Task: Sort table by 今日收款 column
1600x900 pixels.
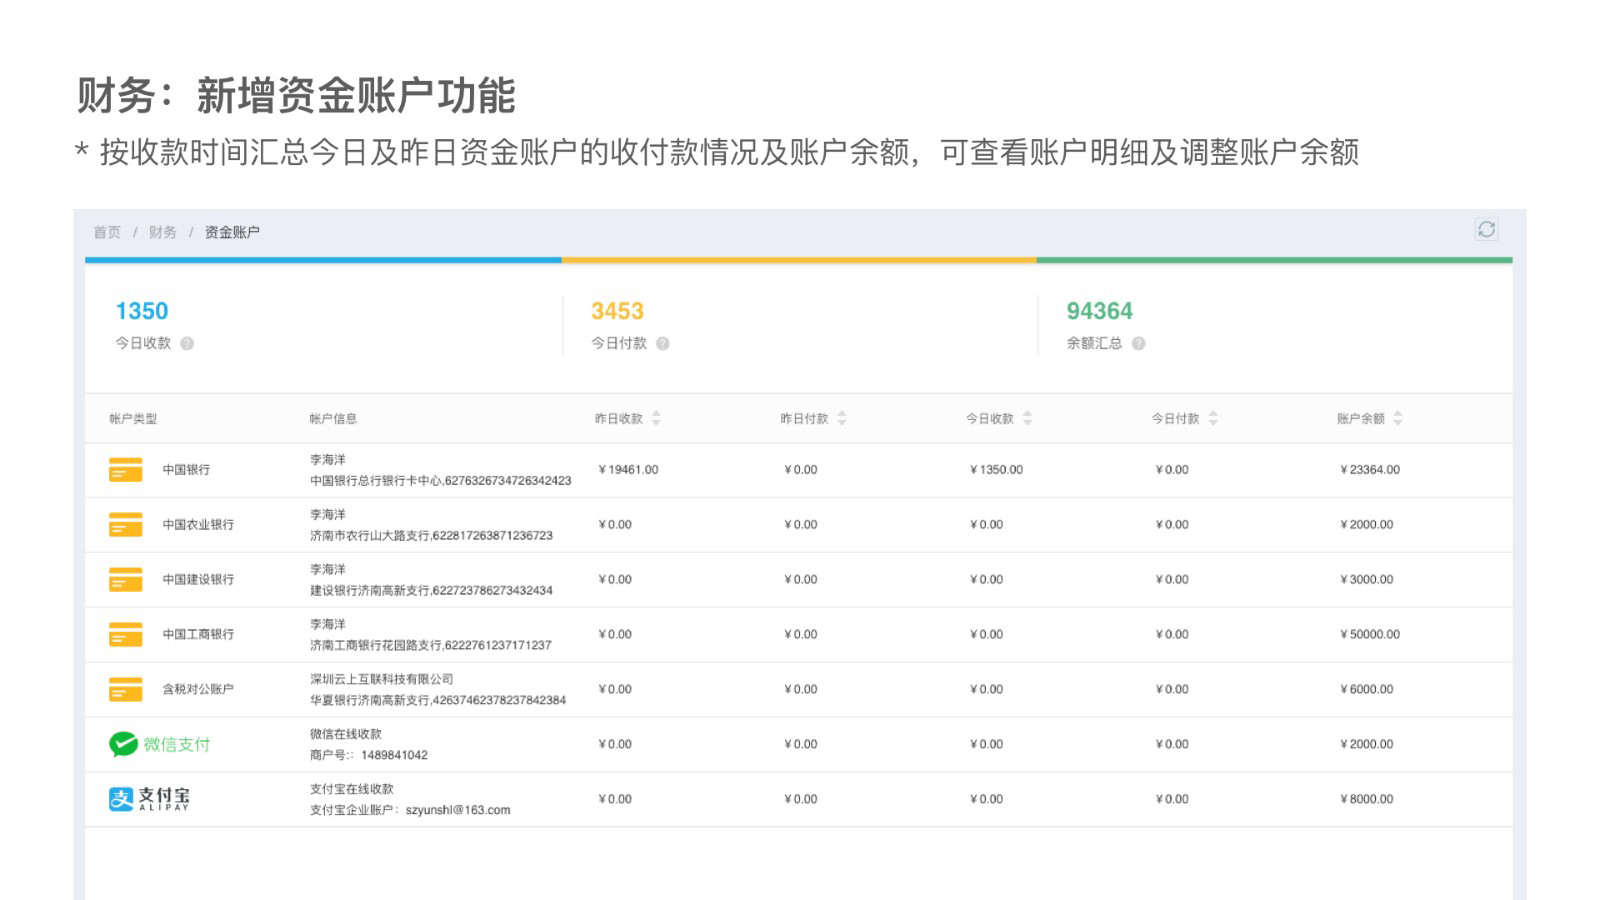Action: (1027, 418)
